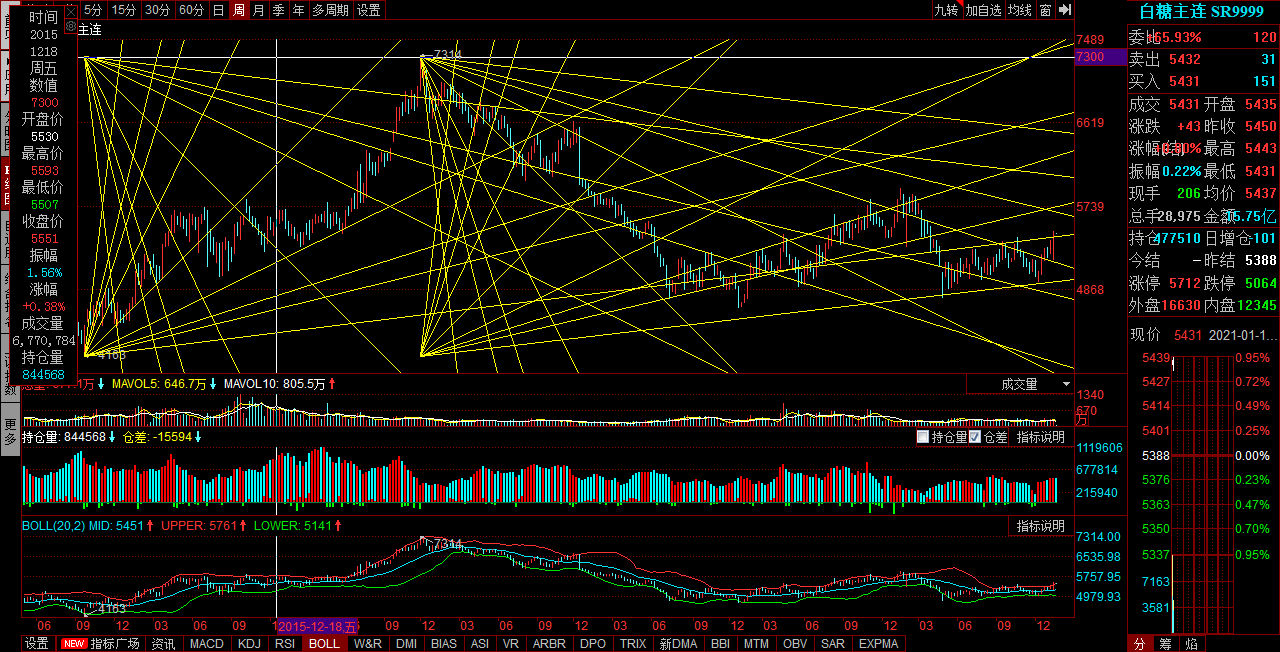
Task: Toggle the 仓差 checkbox
Action: [x=975, y=437]
